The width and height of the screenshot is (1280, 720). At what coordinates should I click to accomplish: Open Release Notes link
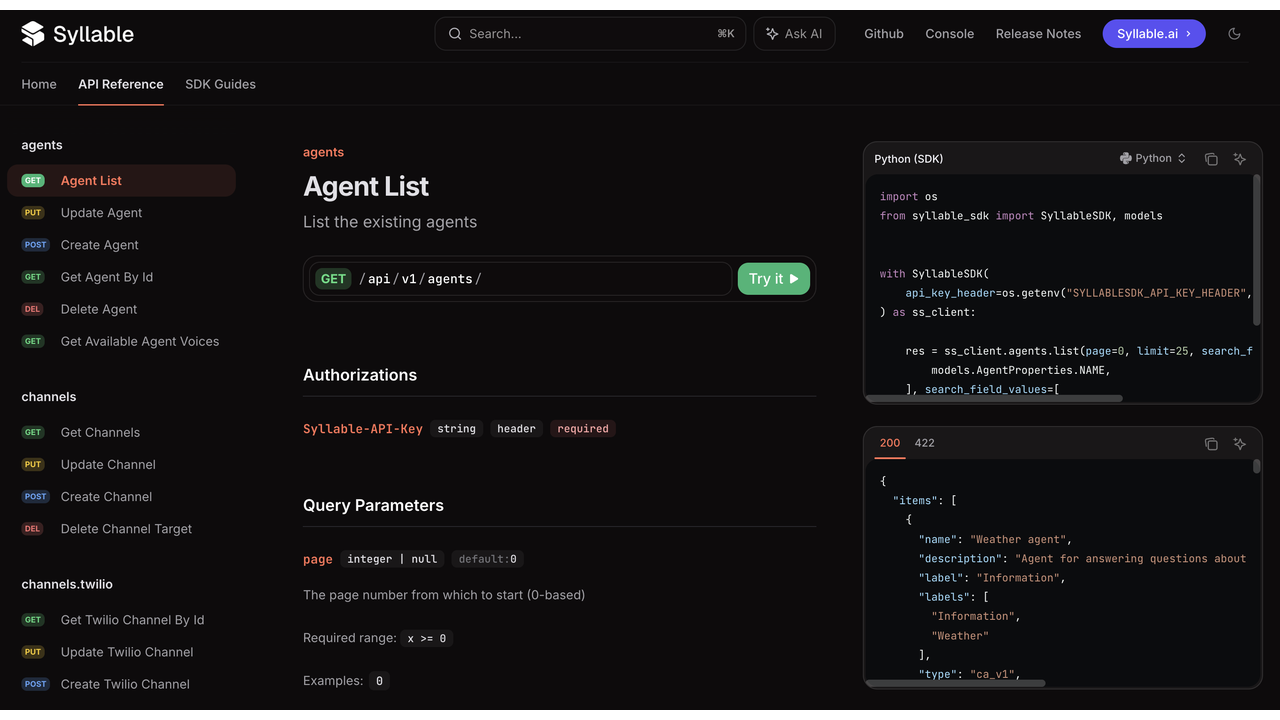point(1038,34)
